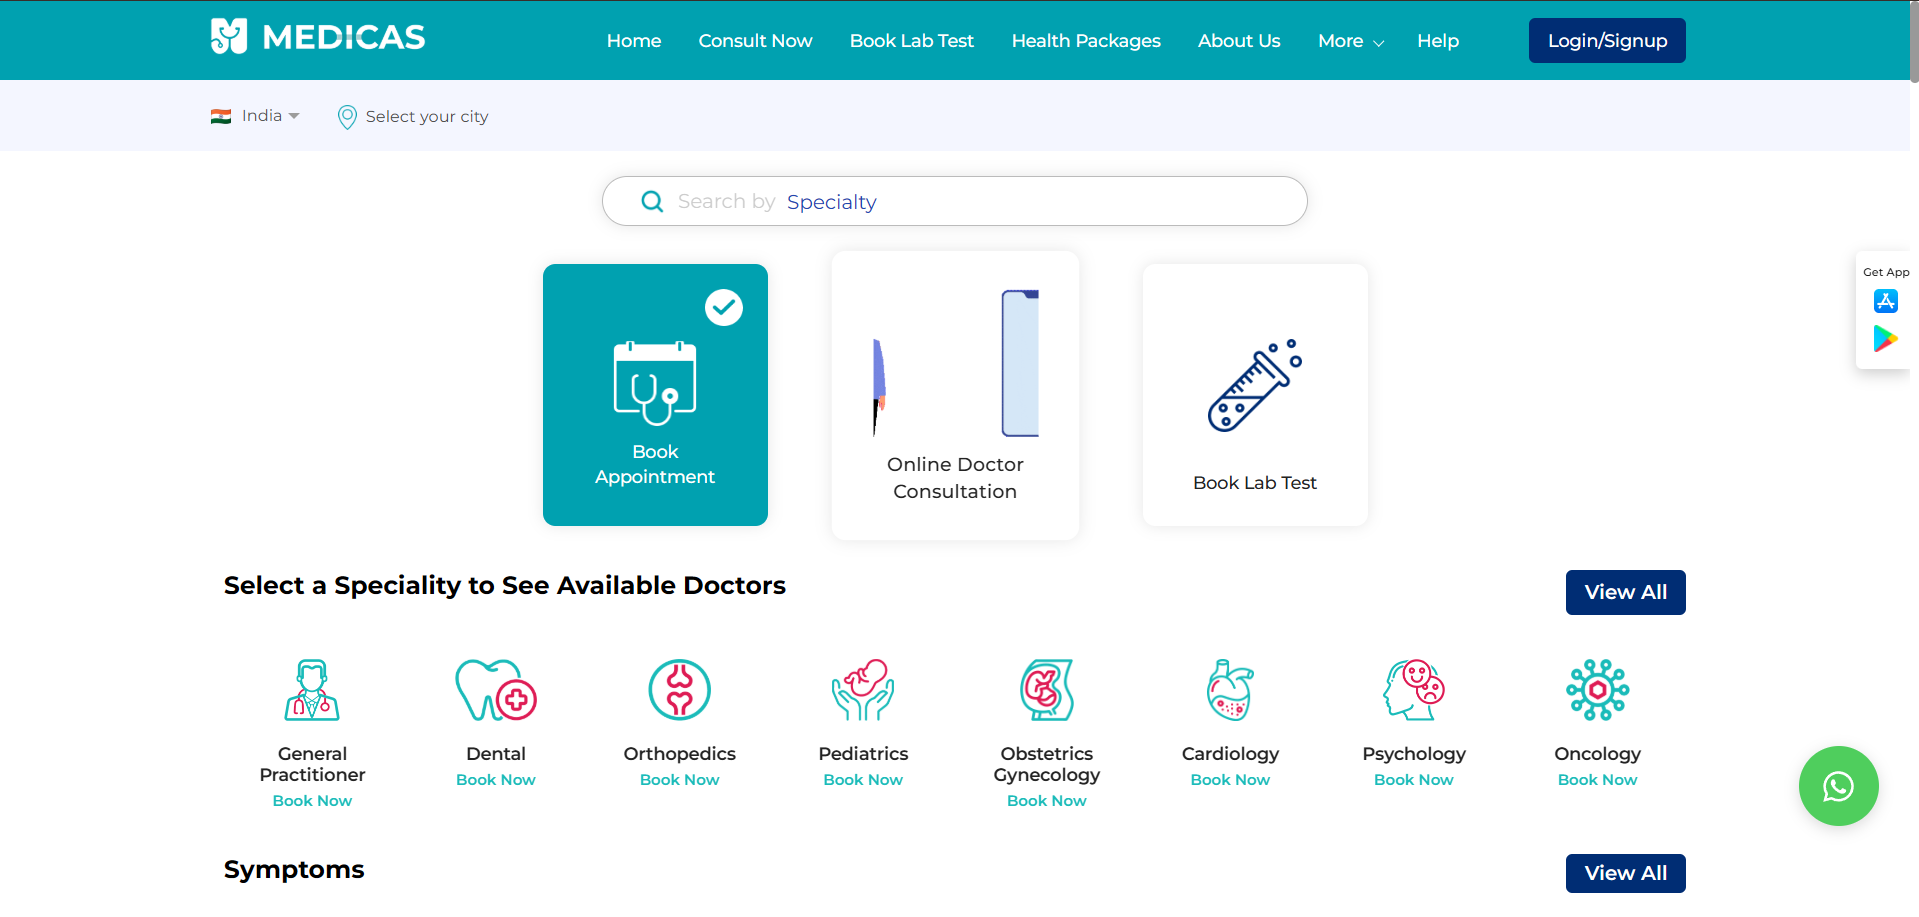Click the Login/Signup button
Screen dimensions: 1919x917
pos(1606,41)
